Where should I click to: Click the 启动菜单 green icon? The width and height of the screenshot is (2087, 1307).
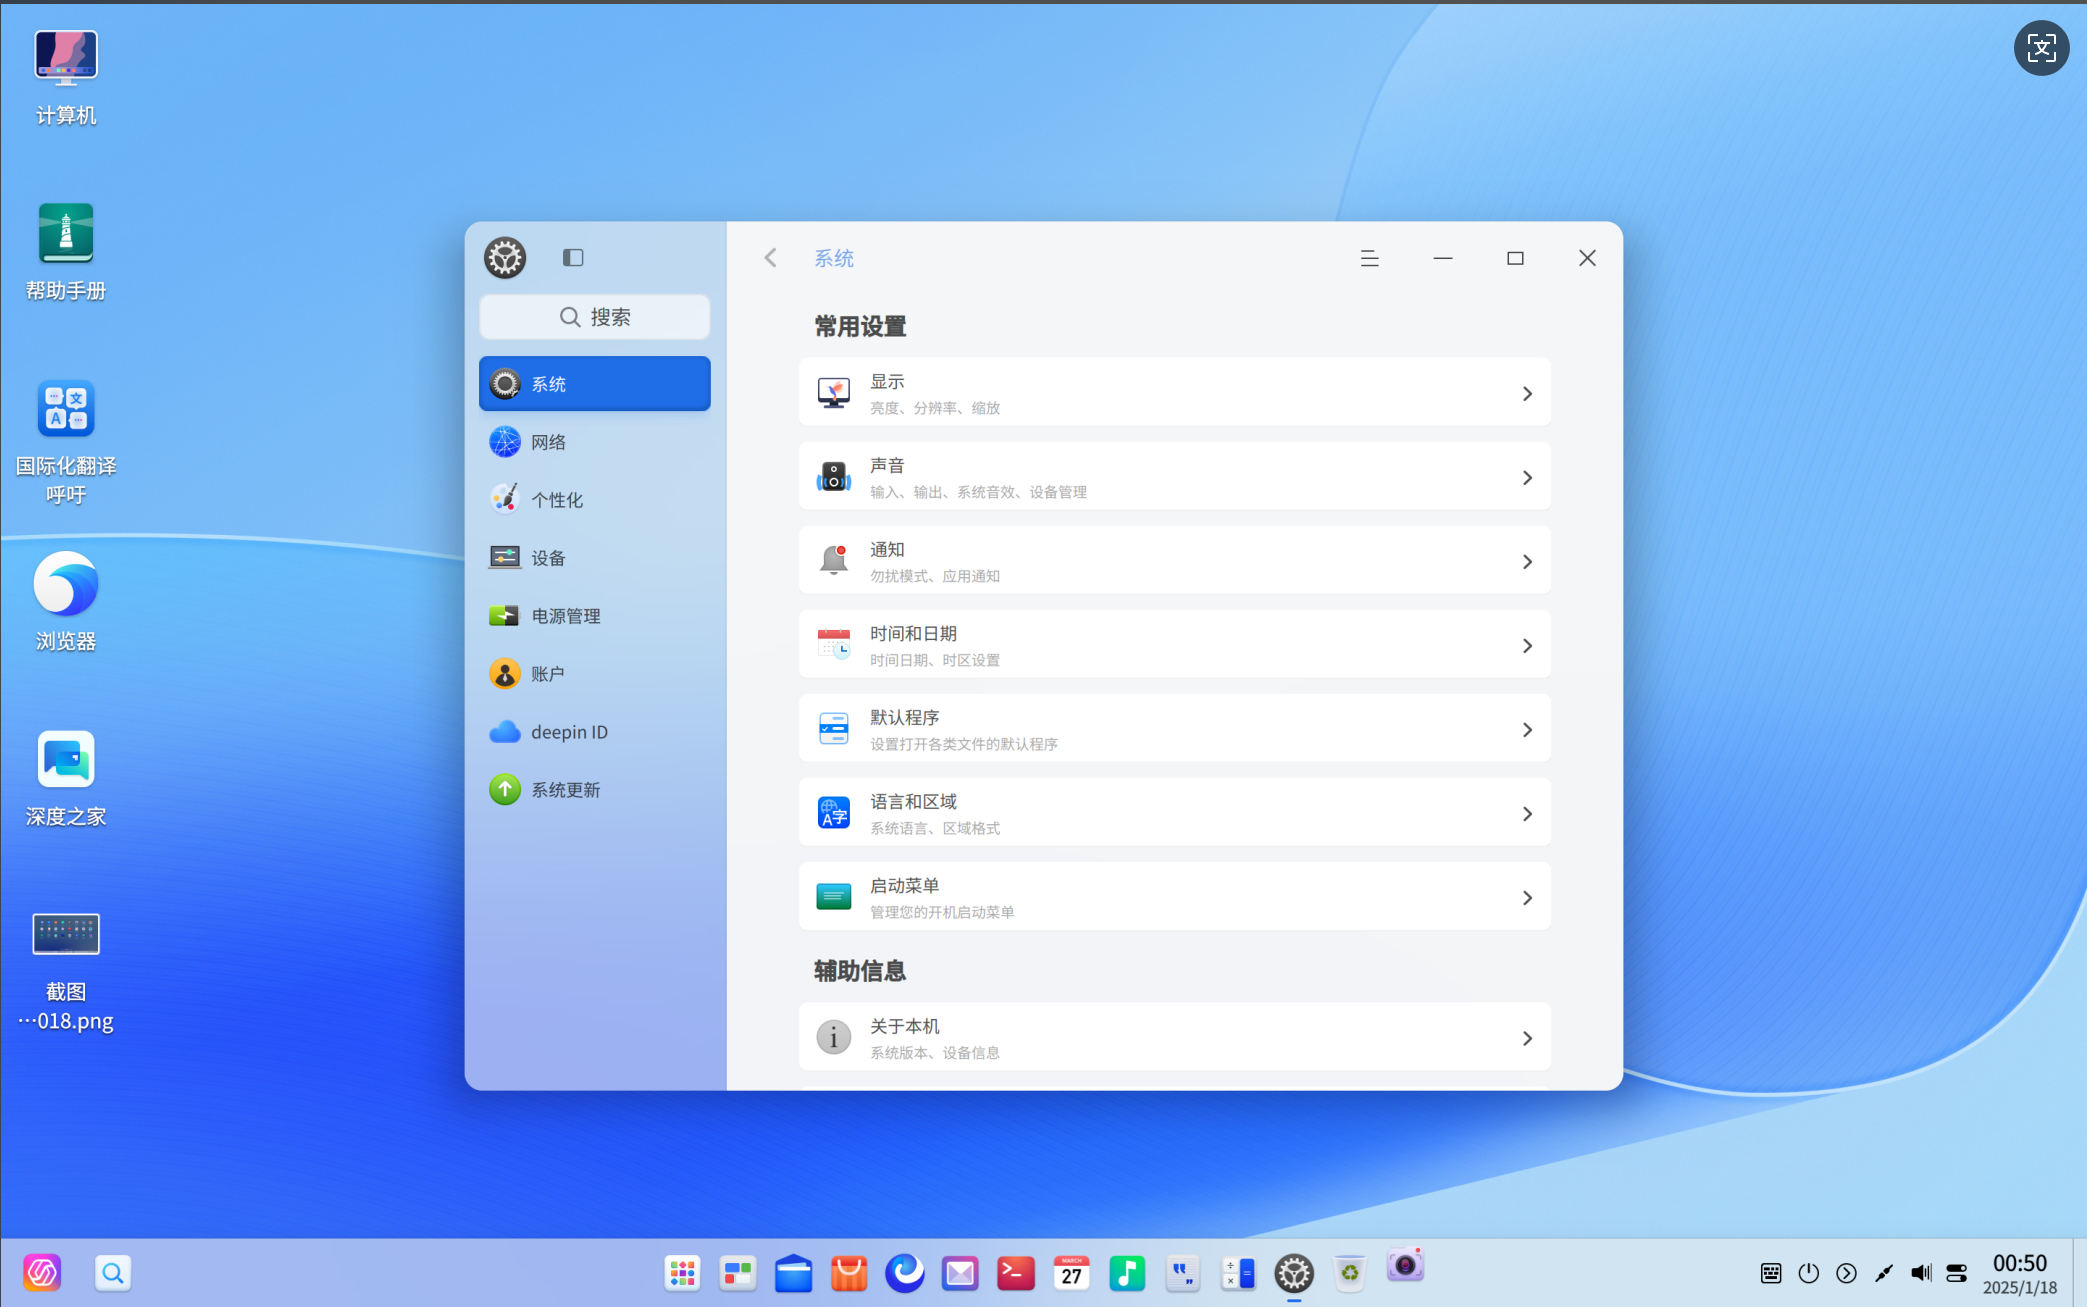[x=834, y=897]
